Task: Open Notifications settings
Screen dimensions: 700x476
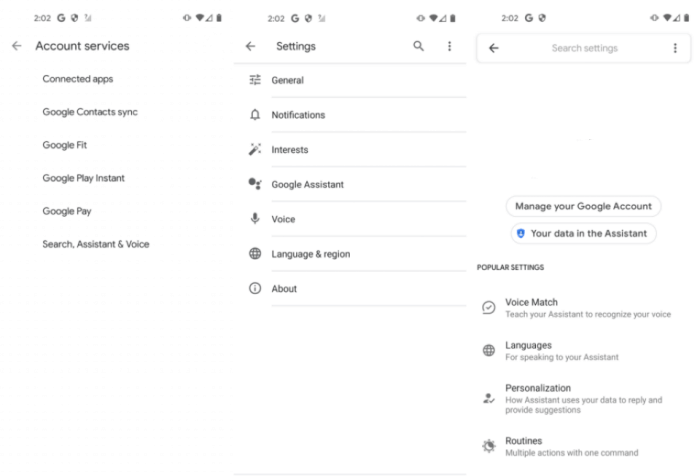Action: tap(350, 115)
